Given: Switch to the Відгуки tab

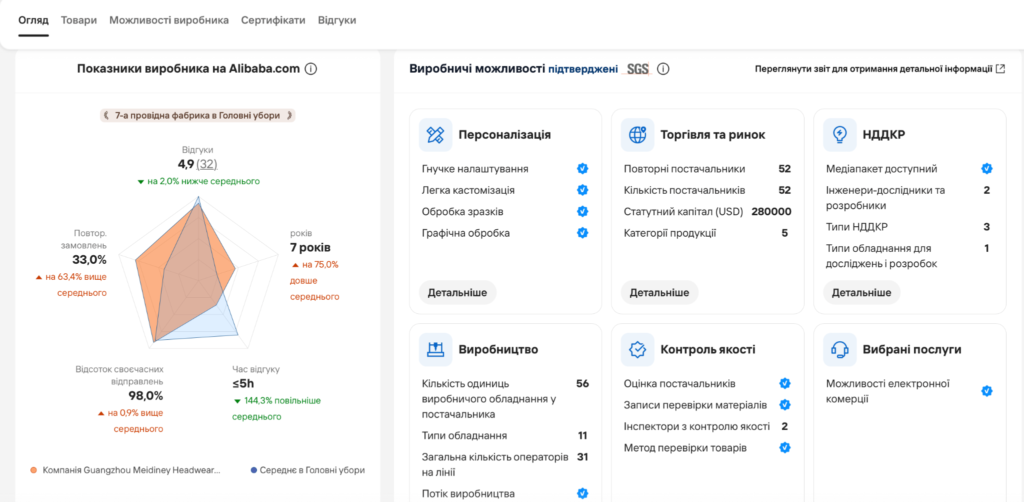Looking at the screenshot, I should click(337, 20).
